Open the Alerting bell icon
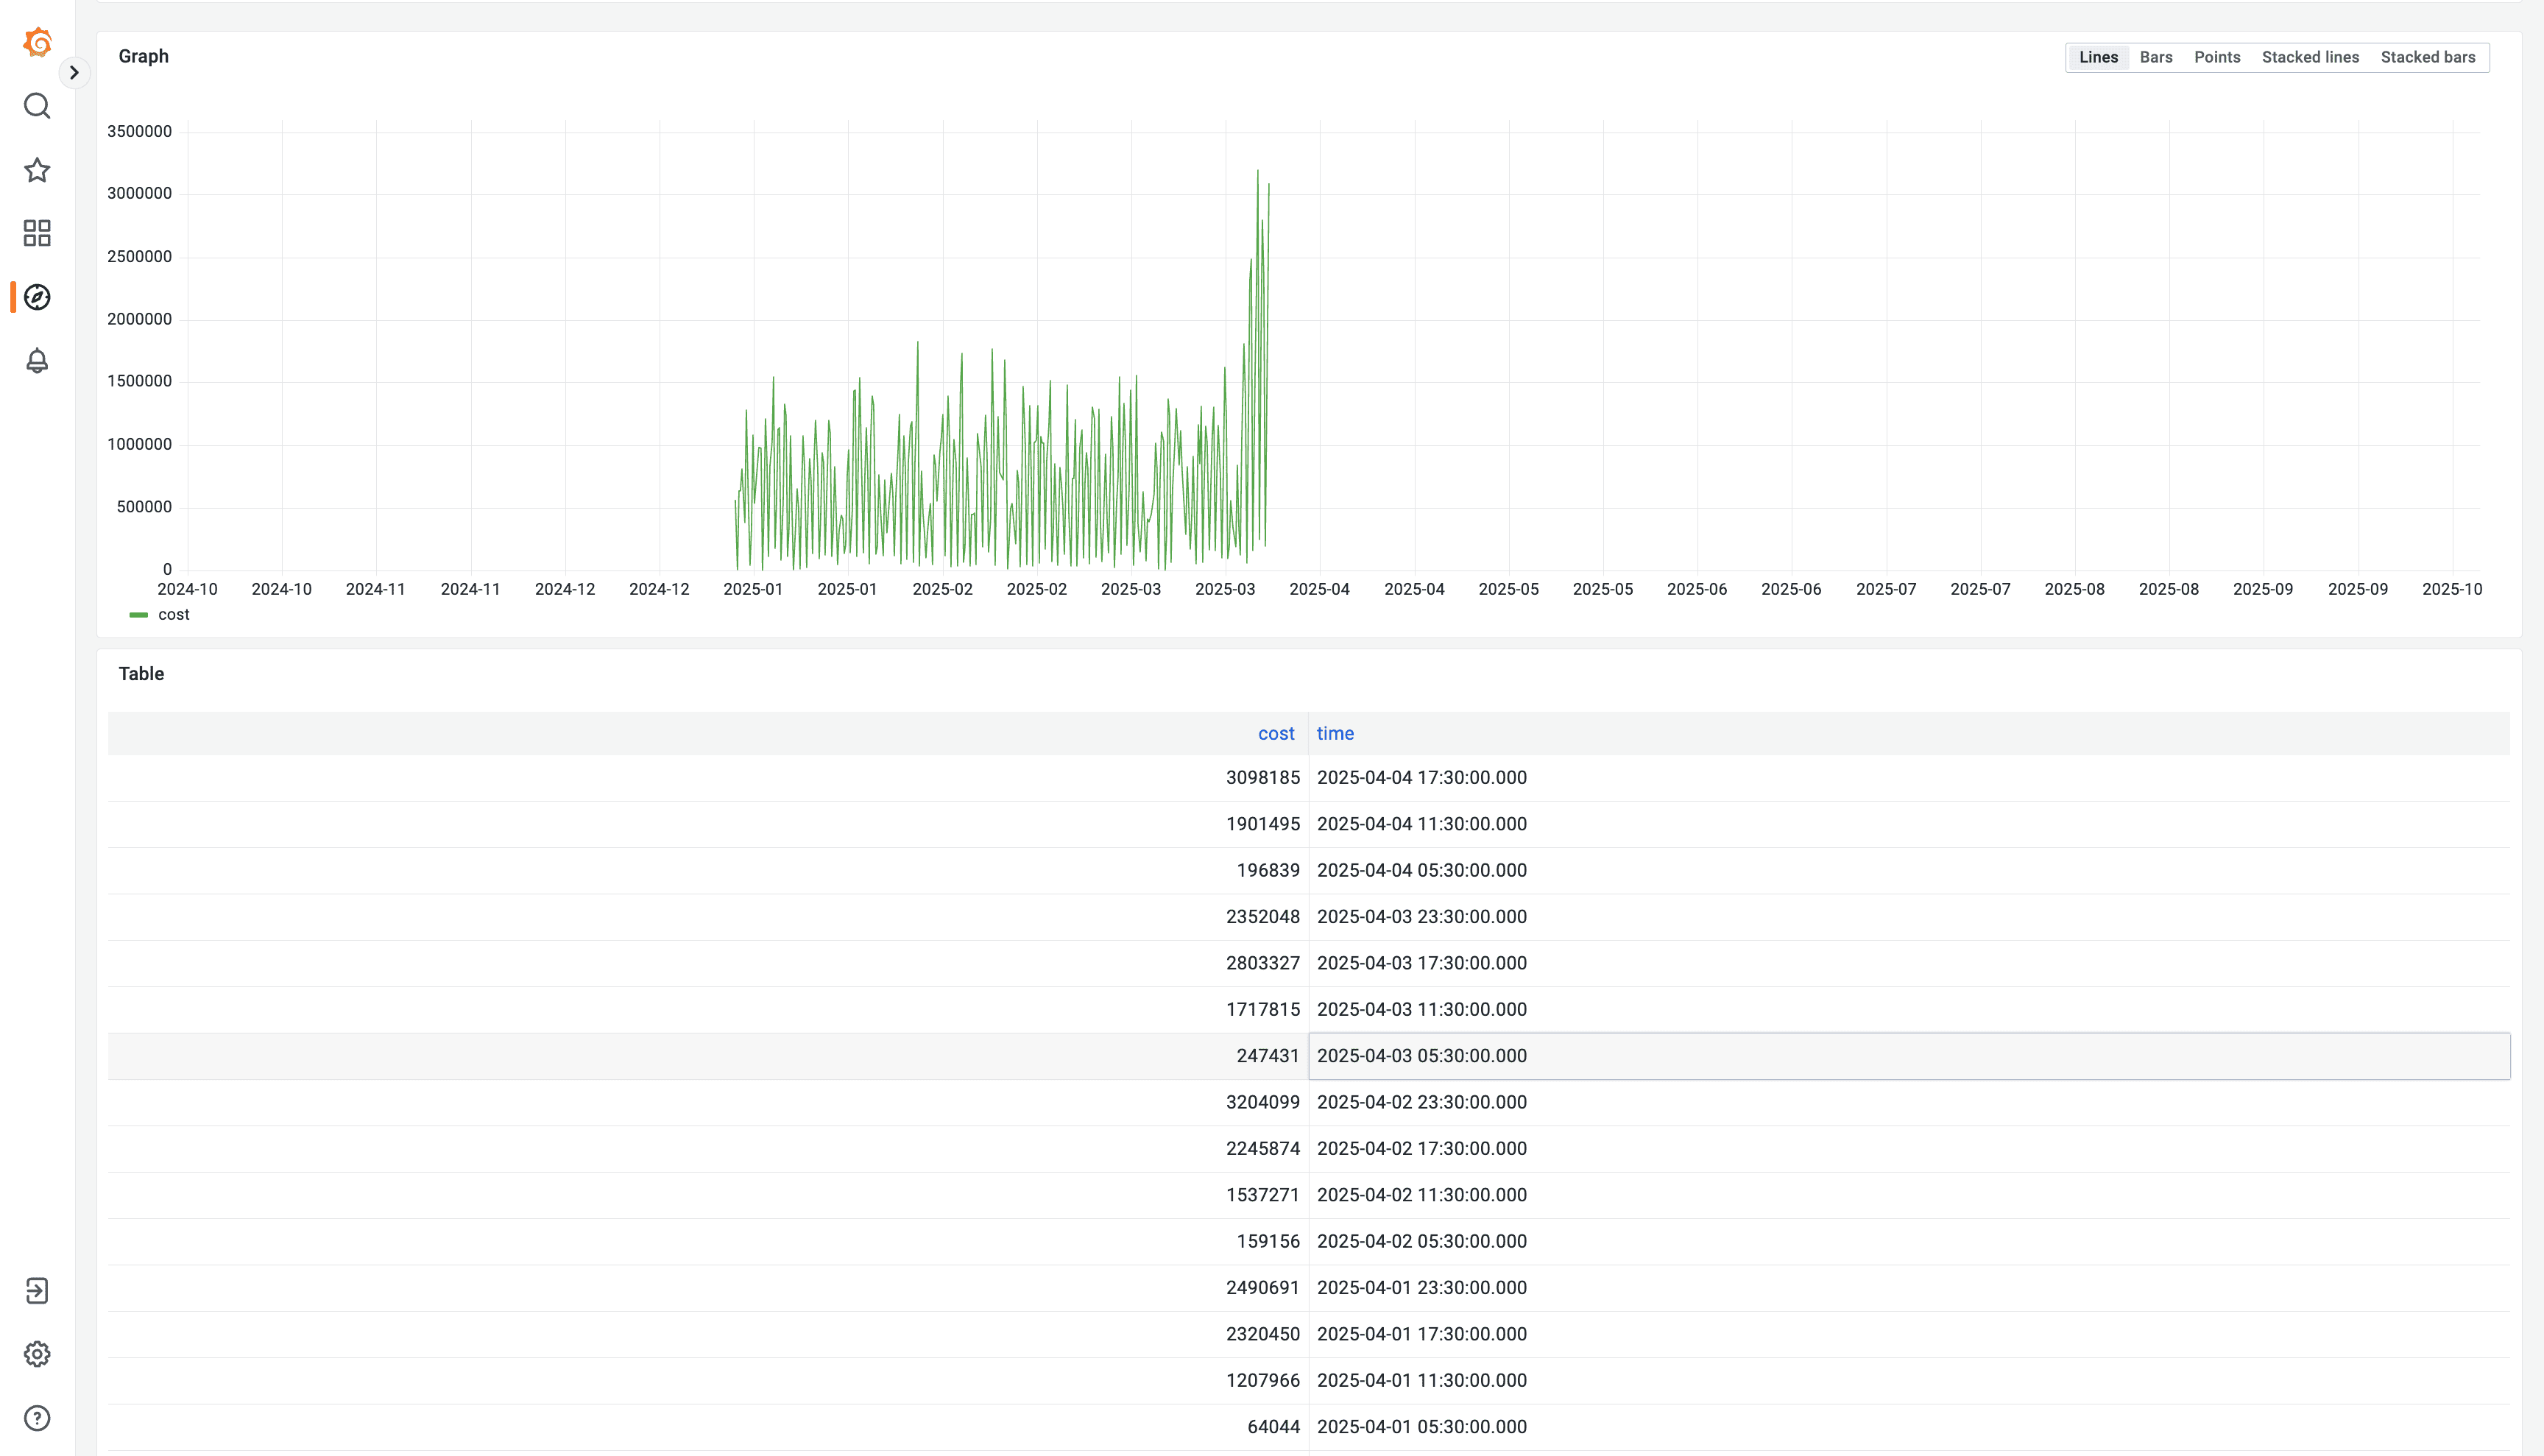 pyautogui.click(x=37, y=361)
